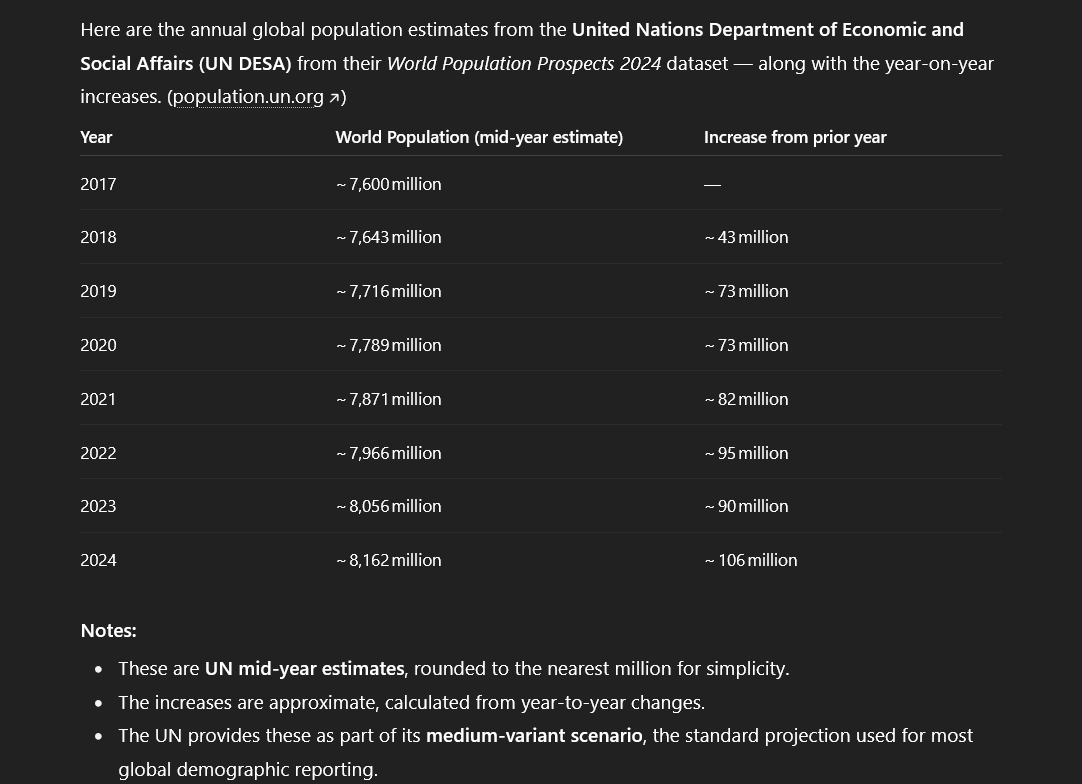Select the 2018 row's ~43 million increase
The width and height of the screenshot is (1082, 784).
pos(746,237)
